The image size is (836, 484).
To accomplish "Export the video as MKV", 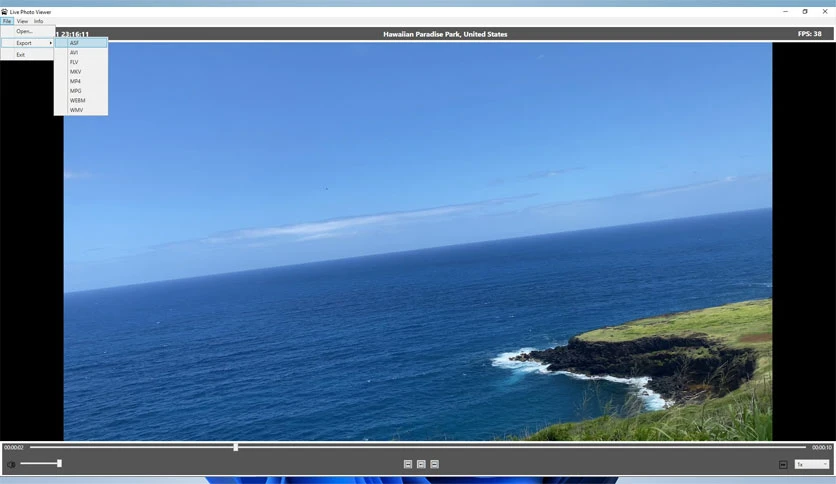I will 81,72.
